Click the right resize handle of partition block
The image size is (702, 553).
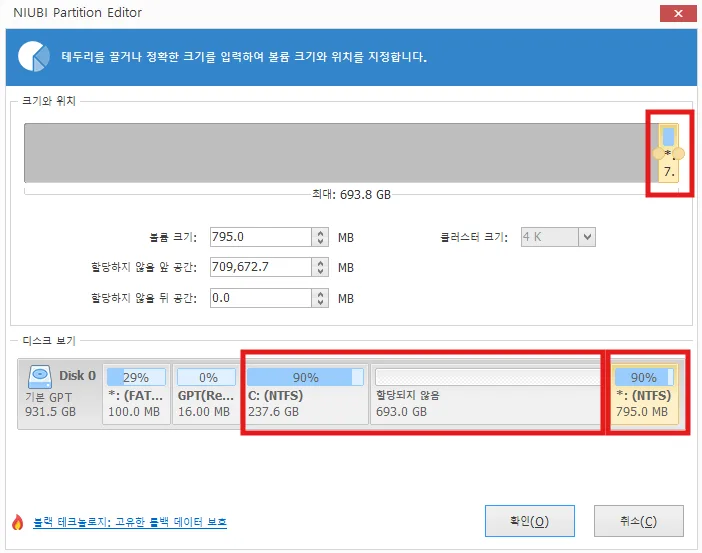(x=679, y=154)
